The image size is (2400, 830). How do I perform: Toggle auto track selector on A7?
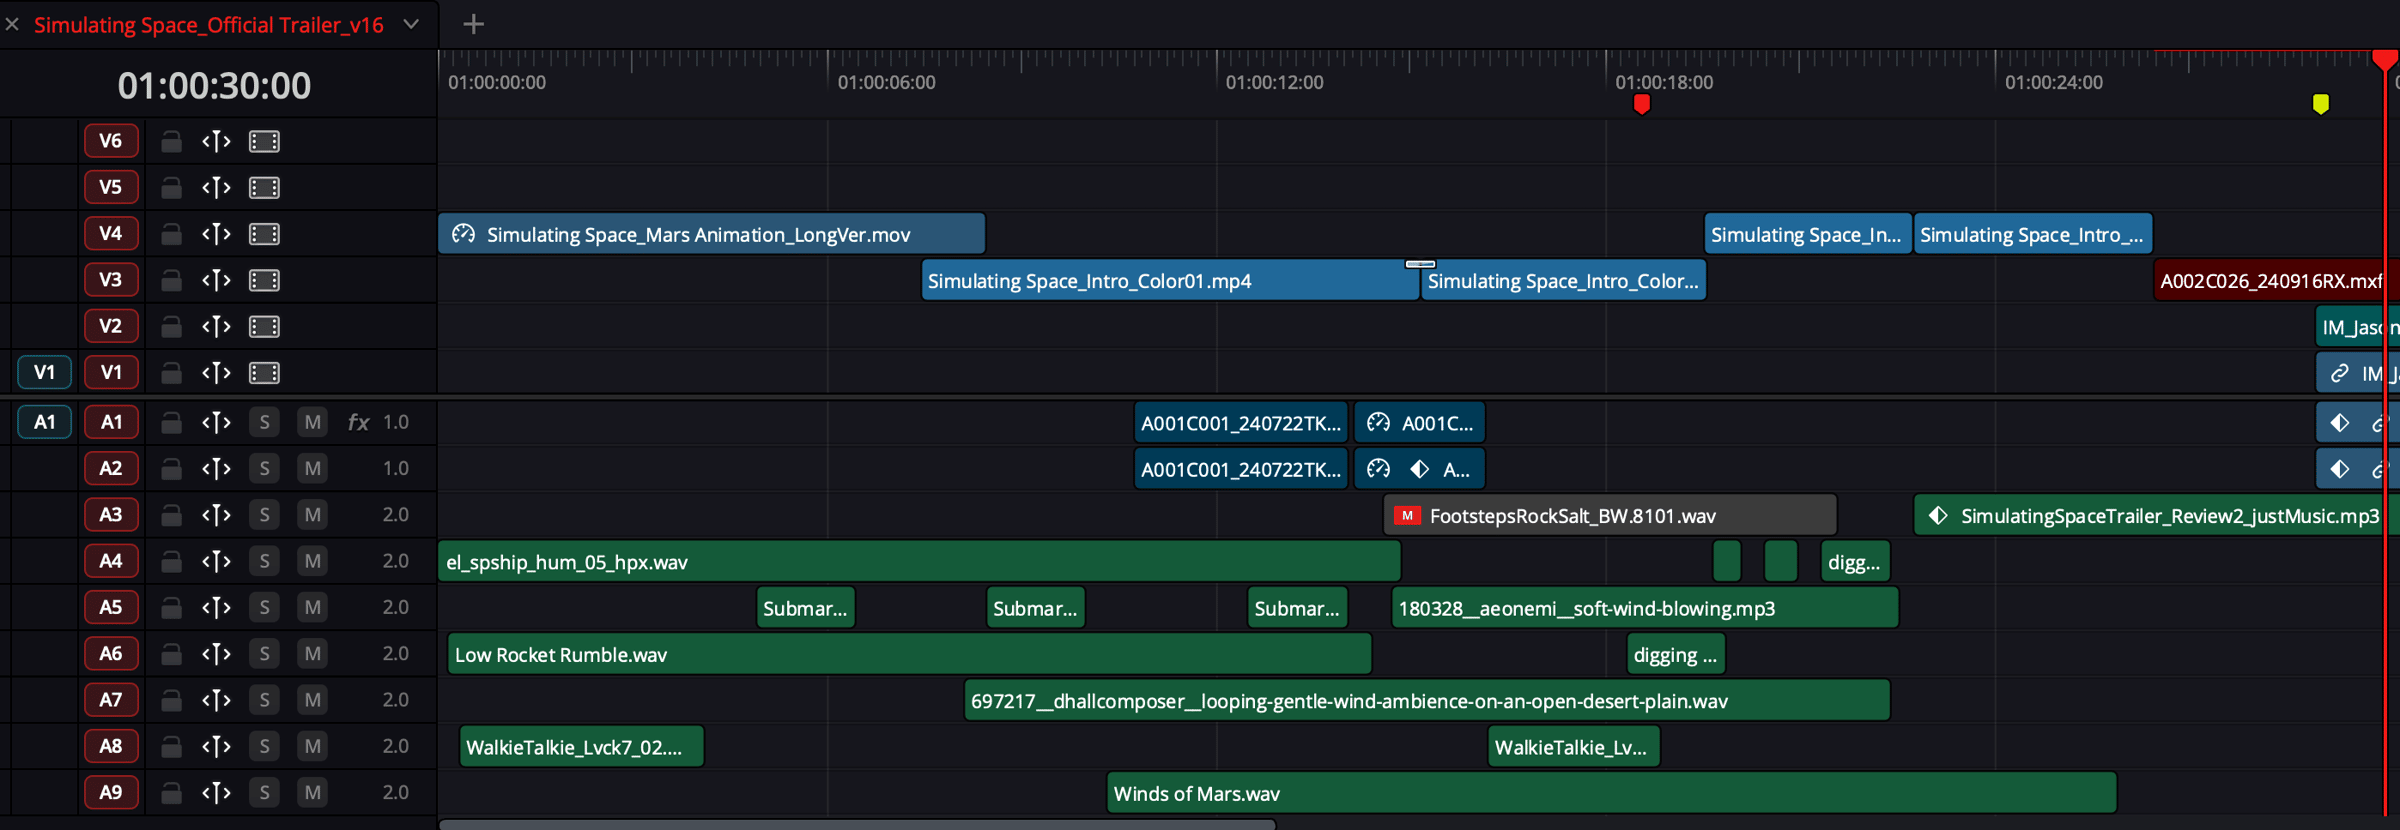[216, 700]
